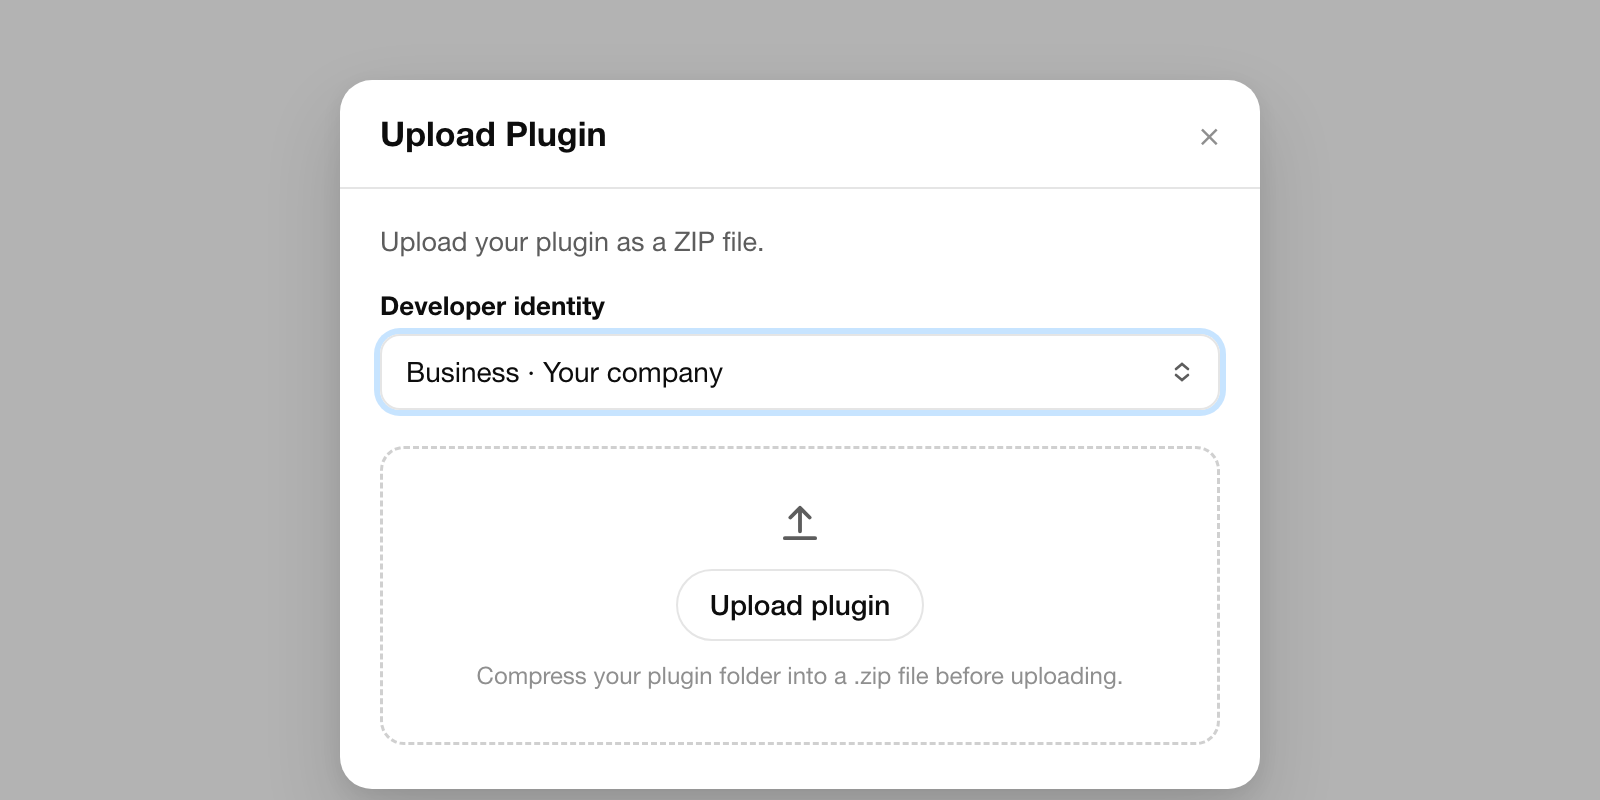
Task: Open the Developer identity dropdown
Action: point(800,372)
